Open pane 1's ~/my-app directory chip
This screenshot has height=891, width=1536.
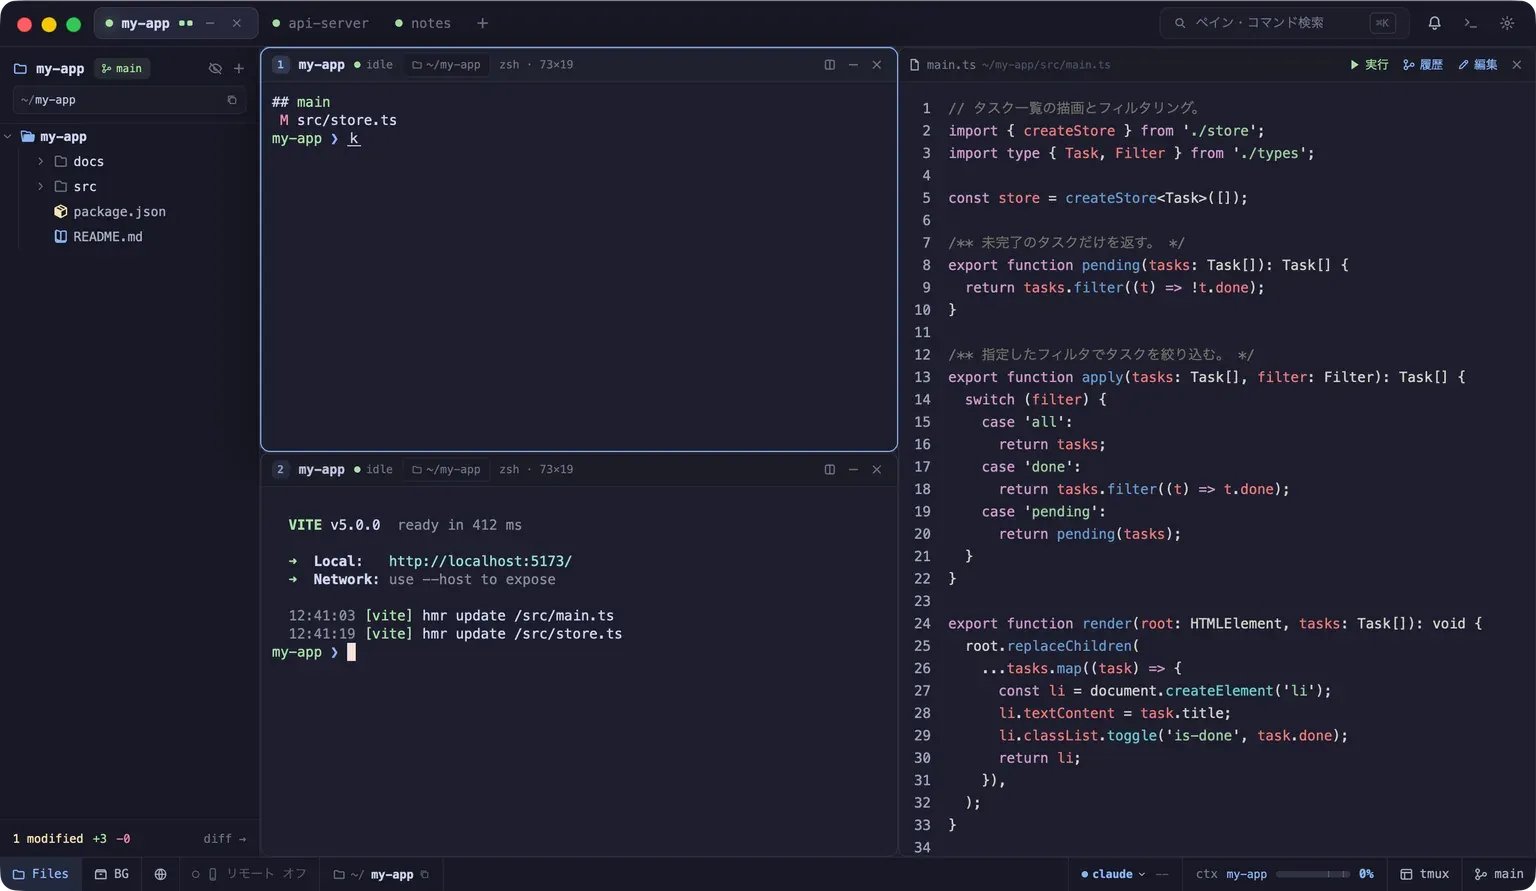click(x=446, y=65)
